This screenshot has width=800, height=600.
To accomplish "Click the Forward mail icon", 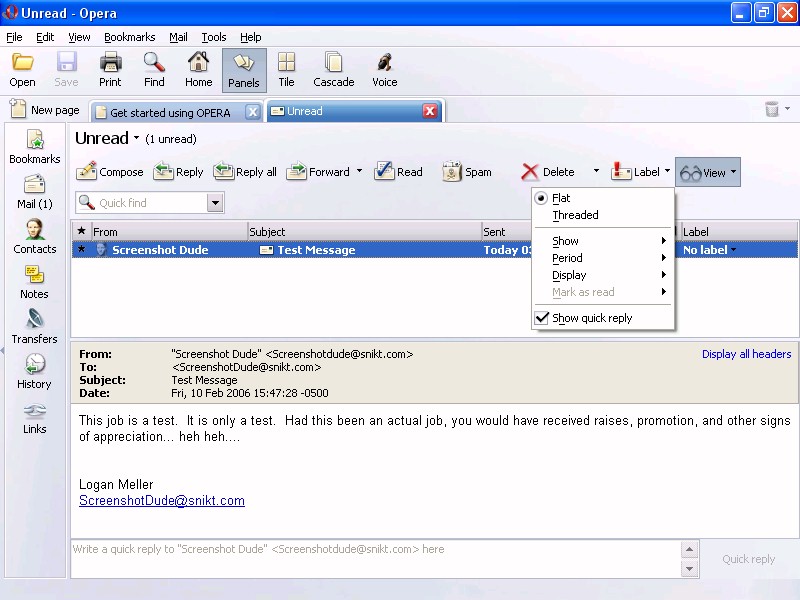I will pos(297,171).
